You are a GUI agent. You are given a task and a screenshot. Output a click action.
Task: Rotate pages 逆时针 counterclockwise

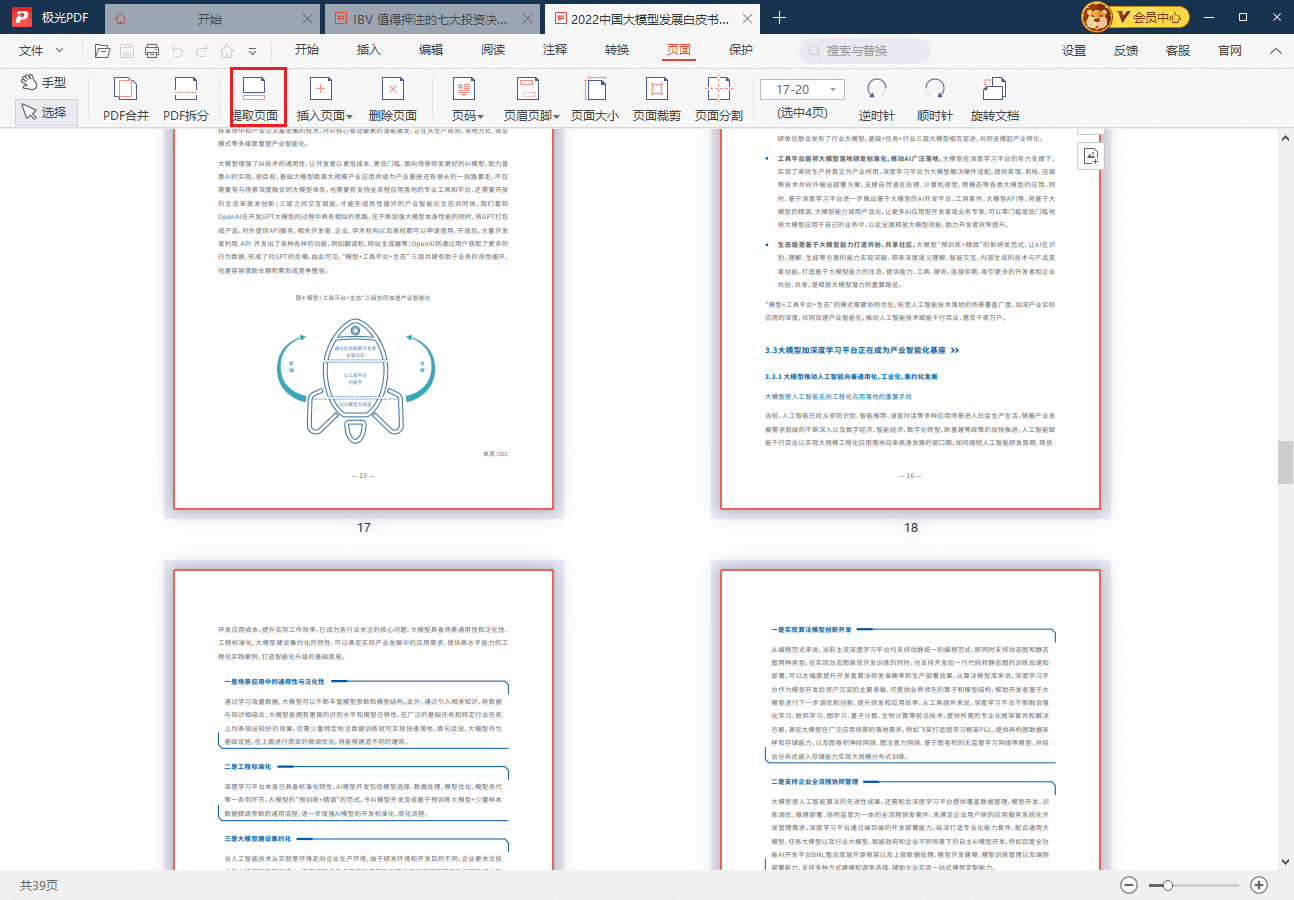(x=877, y=100)
